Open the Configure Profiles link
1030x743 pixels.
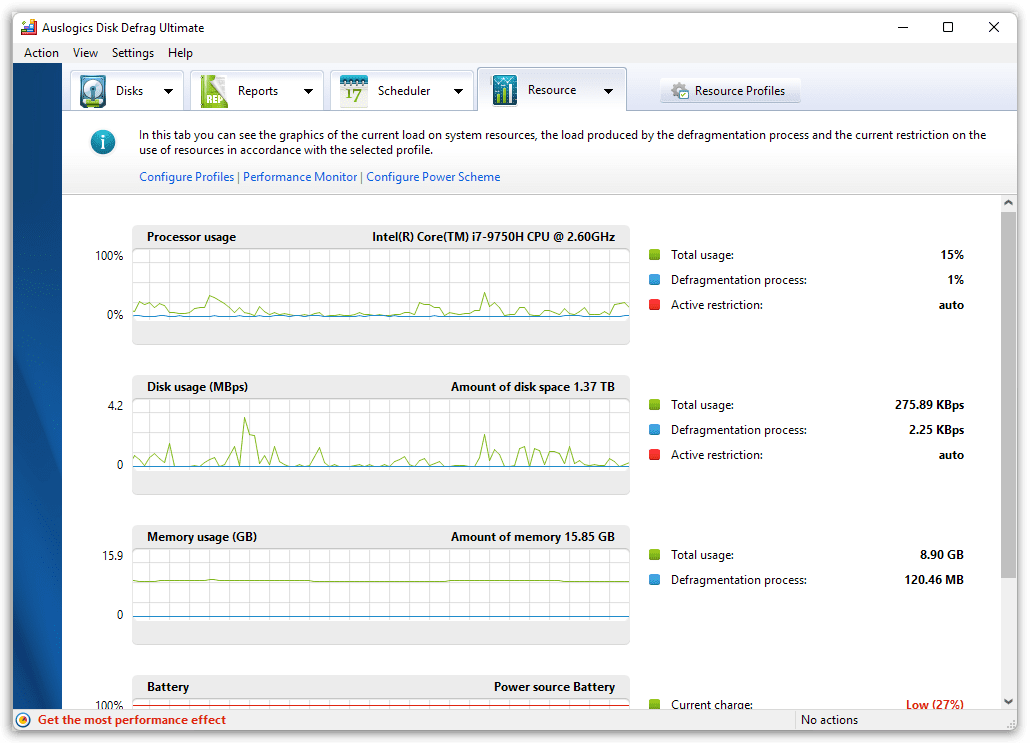pyautogui.click(x=187, y=177)
